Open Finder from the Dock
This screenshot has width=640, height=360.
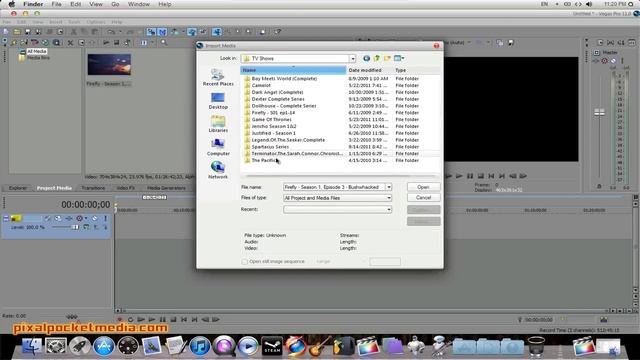(x=31, y=347)
